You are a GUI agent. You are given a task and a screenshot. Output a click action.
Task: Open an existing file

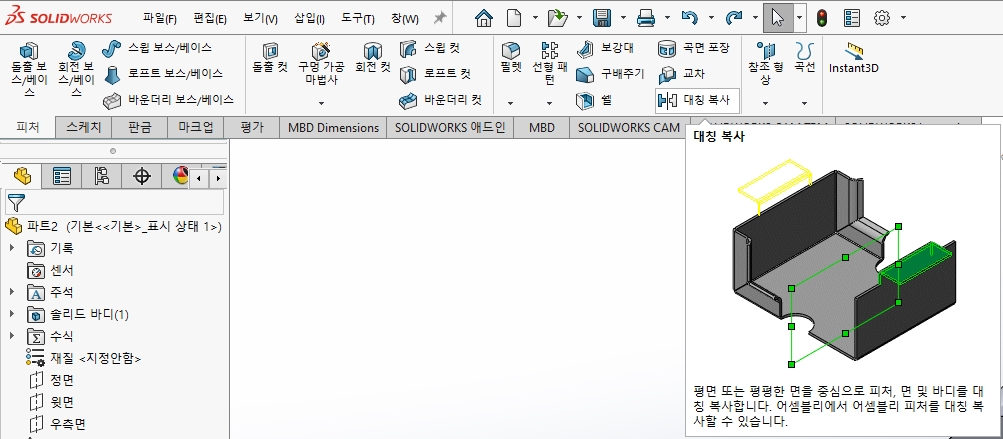(558, 18)
